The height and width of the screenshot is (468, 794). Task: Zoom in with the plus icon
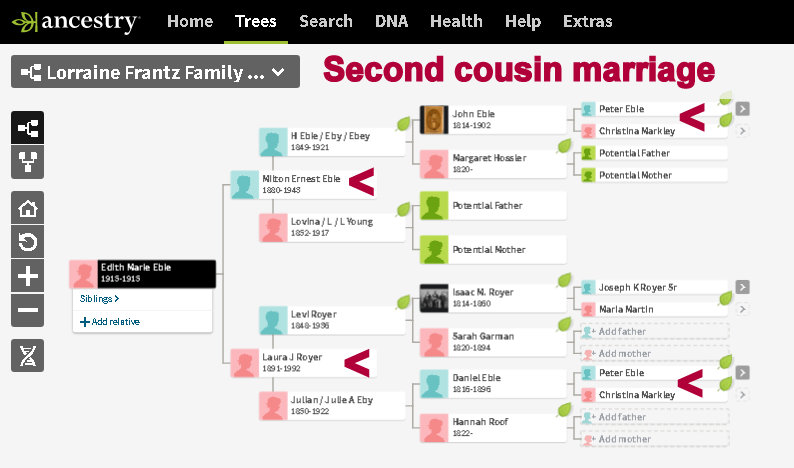click(x=28, y=276)
